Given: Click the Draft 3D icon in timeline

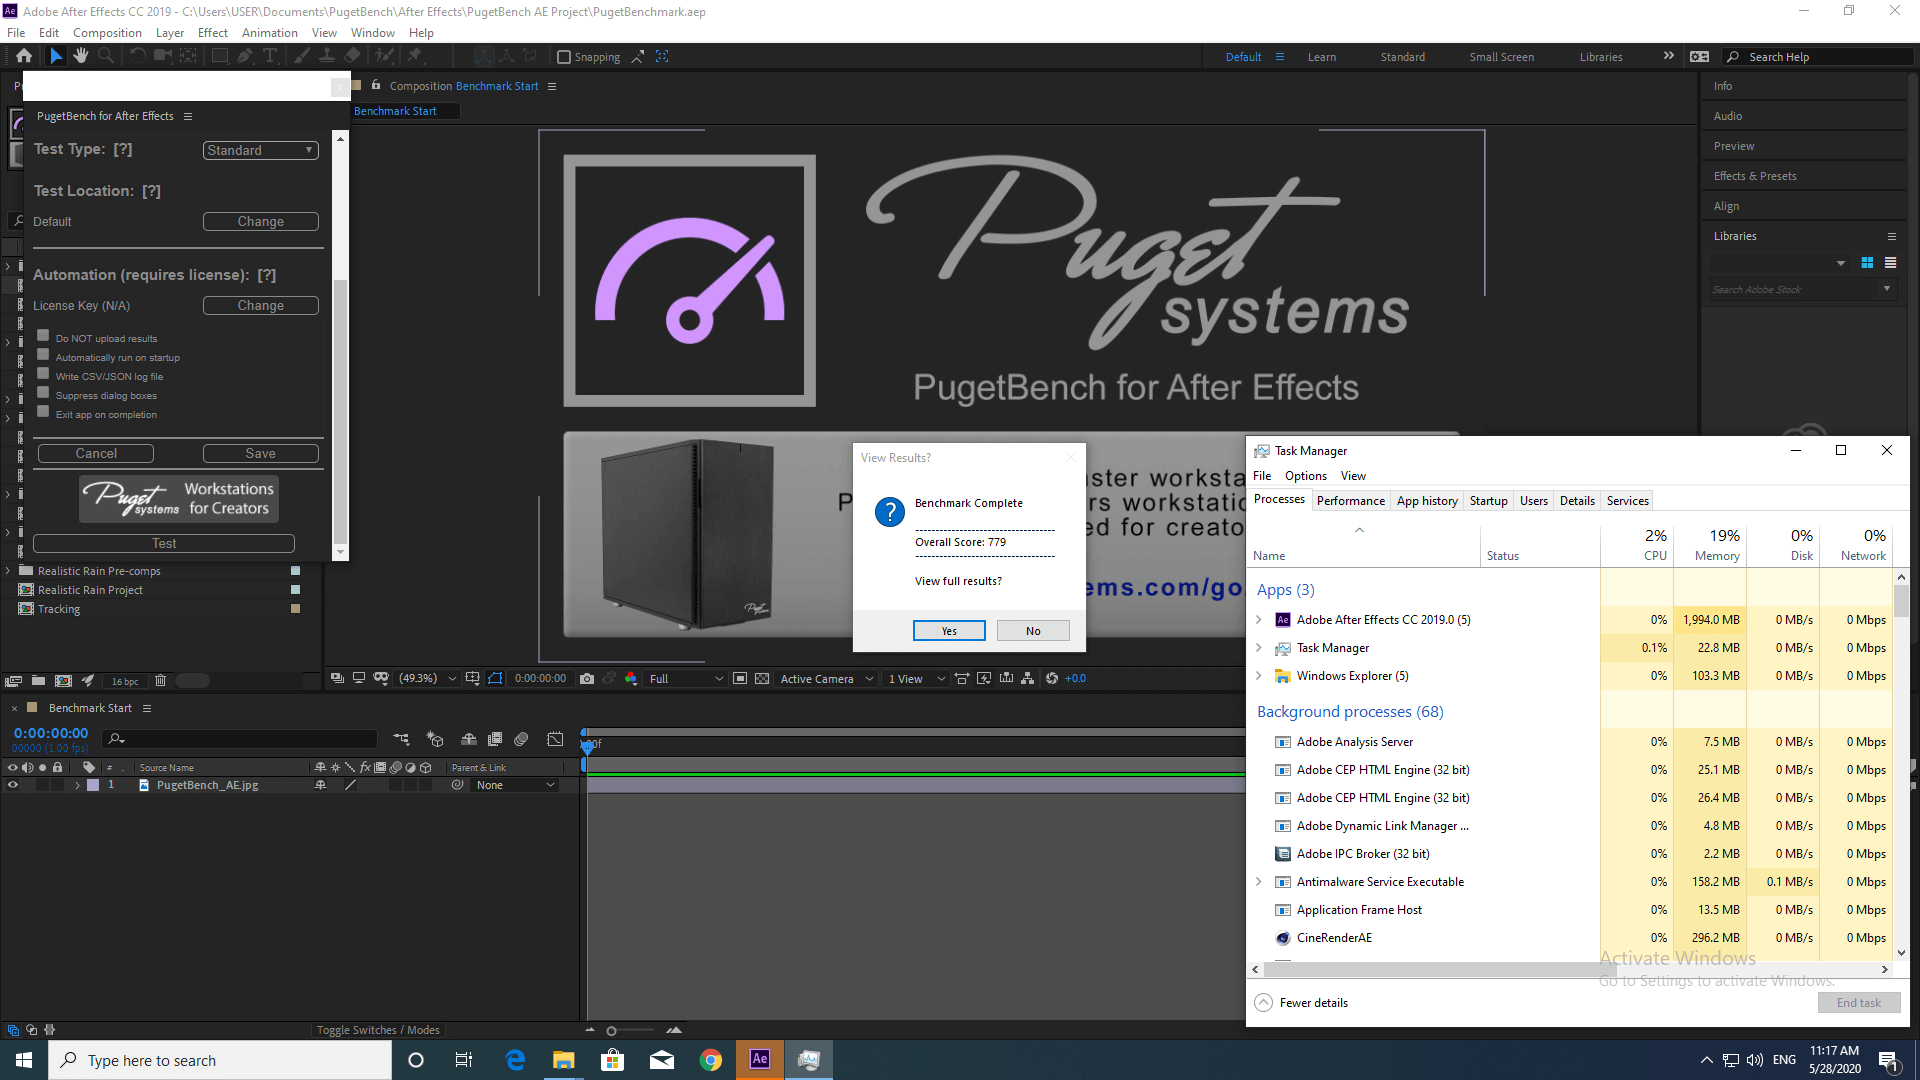Looking at the screenshot, I should click(x=435, y=739).
